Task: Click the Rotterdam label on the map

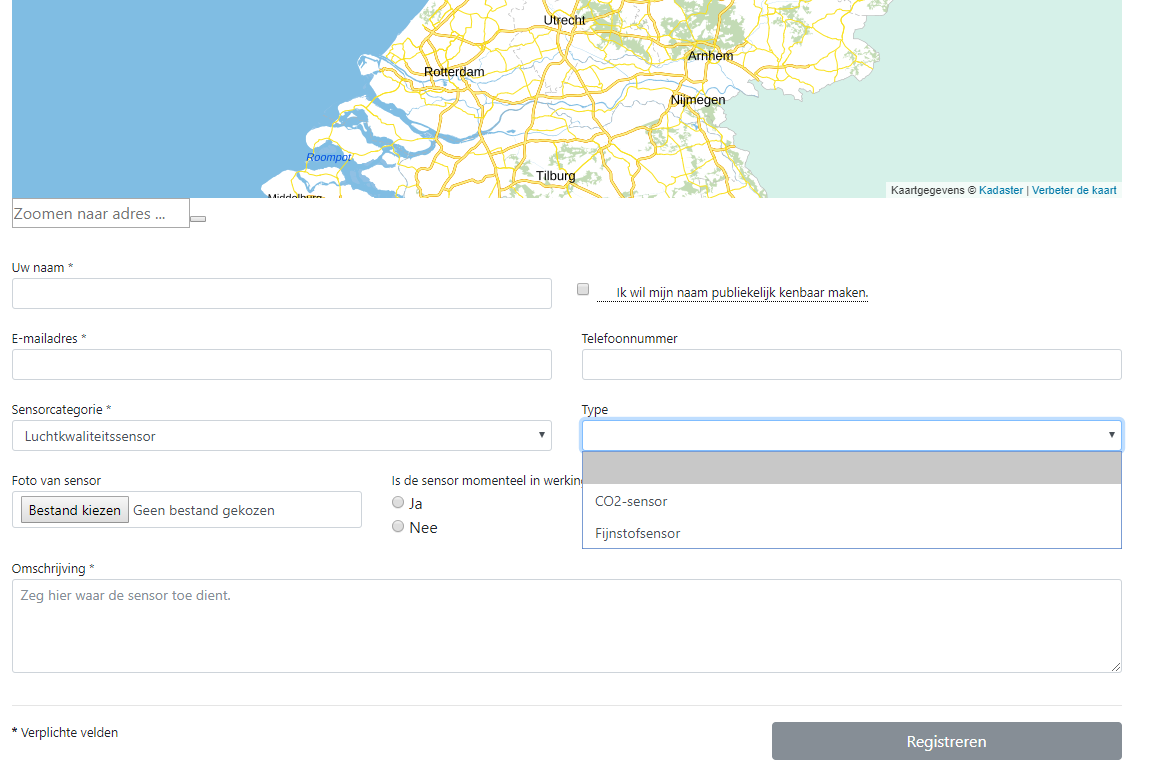Action: (454, 72)
